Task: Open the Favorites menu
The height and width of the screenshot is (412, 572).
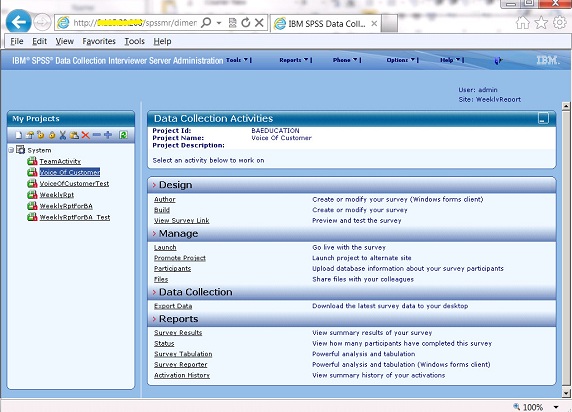Action: pyautogui.click(x=99, y=41)
